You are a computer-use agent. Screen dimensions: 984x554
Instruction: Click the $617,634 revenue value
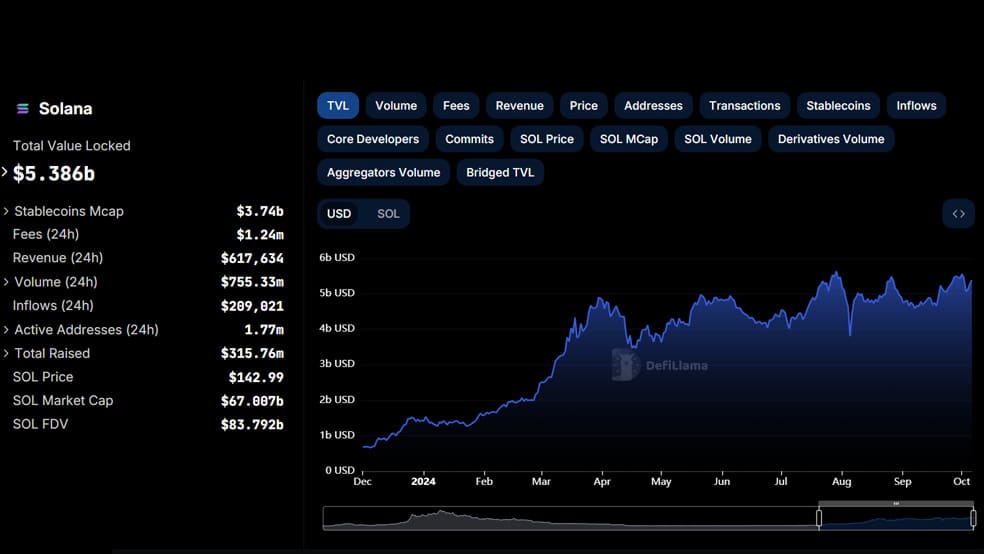coord(252,258)
